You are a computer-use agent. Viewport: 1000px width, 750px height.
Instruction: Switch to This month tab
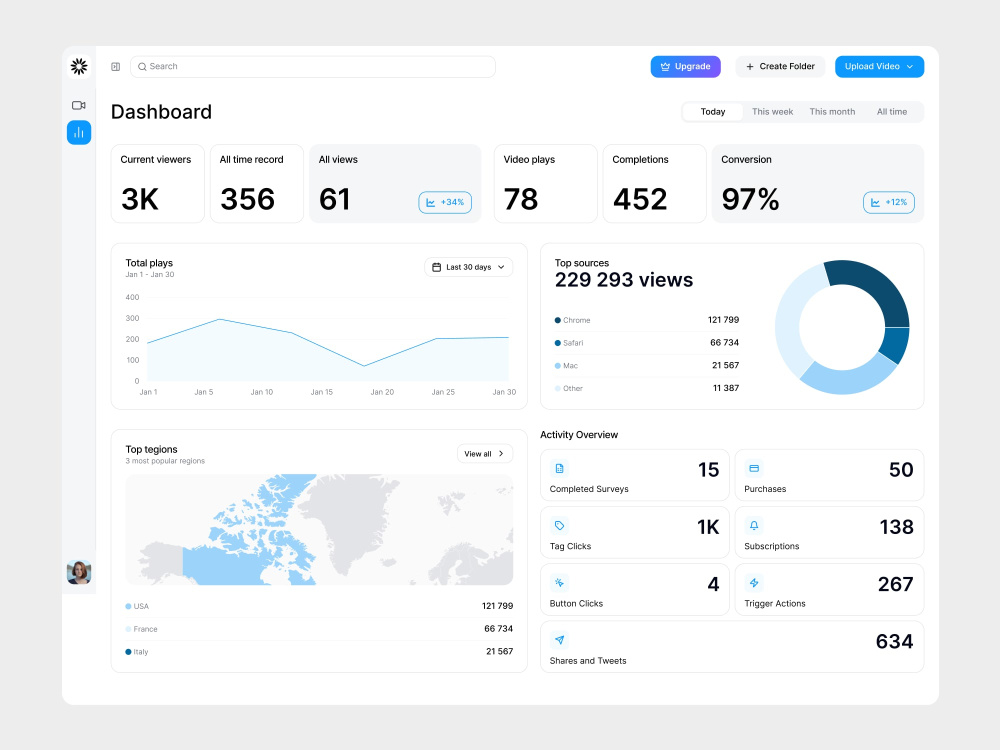832,112
